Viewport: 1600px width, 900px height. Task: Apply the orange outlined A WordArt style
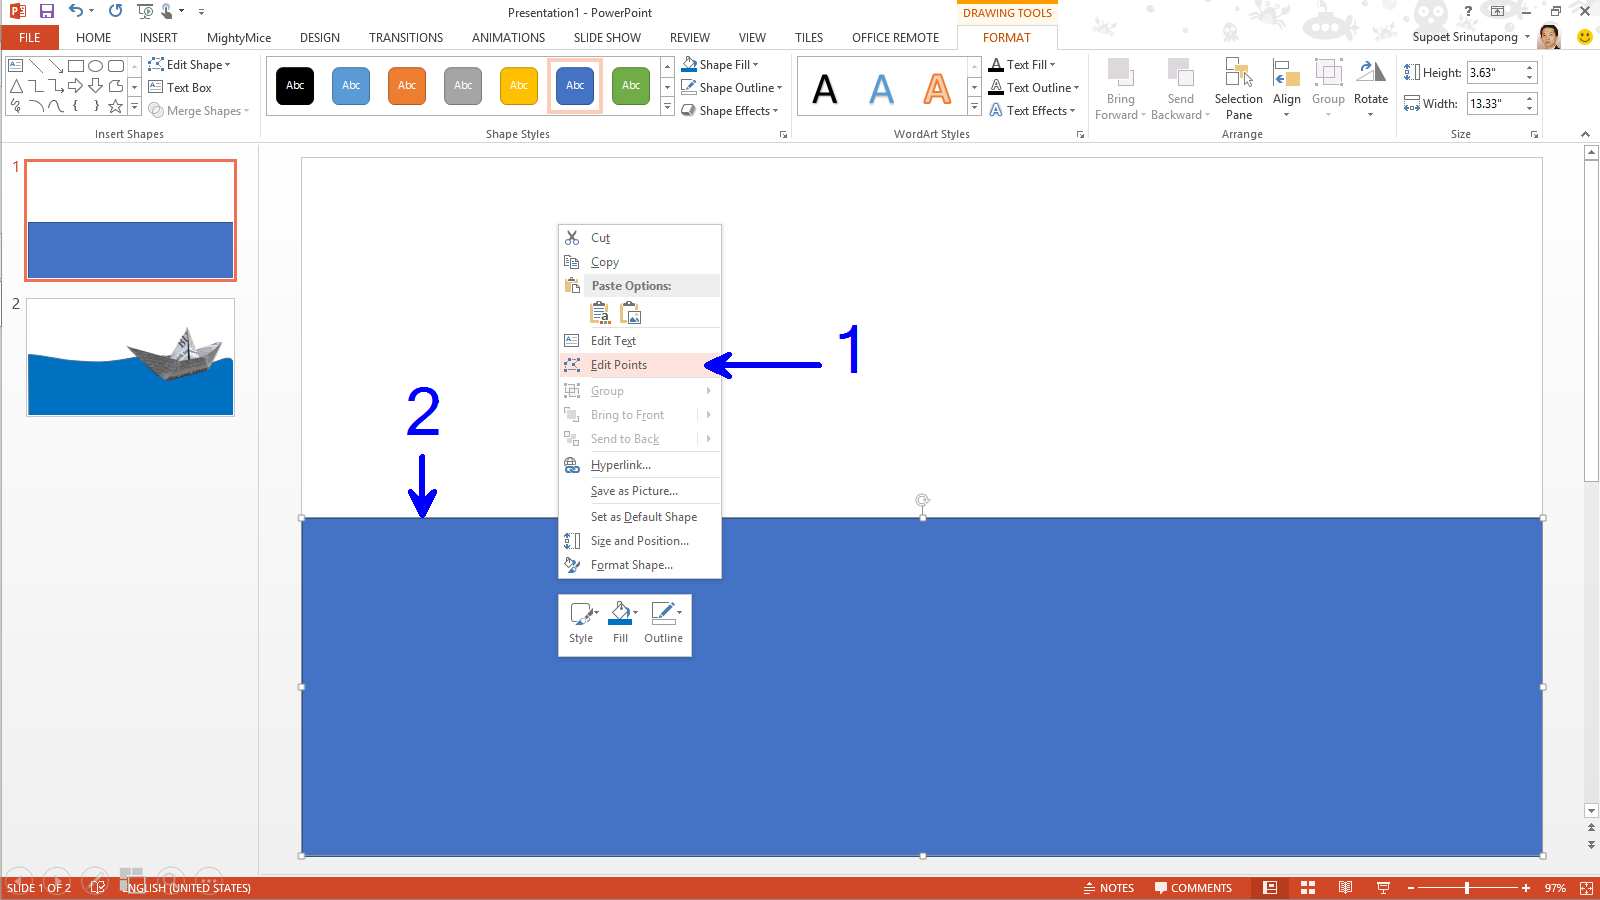click(937, 89)
